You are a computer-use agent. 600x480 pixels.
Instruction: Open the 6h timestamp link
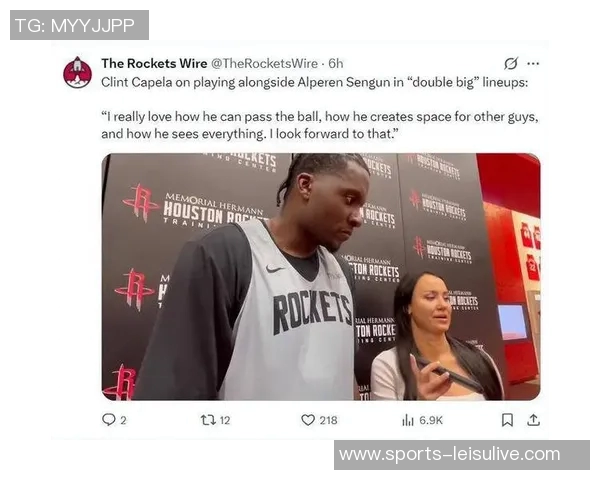click(336, 64)
